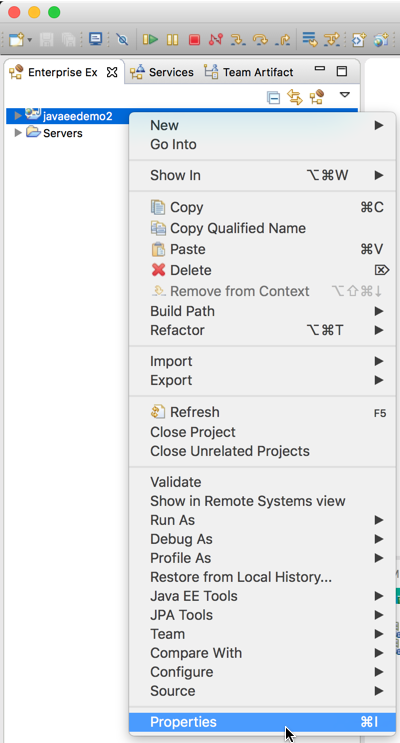
Task: Click the Step Over toolbar icon
Action: click(260, 39)
